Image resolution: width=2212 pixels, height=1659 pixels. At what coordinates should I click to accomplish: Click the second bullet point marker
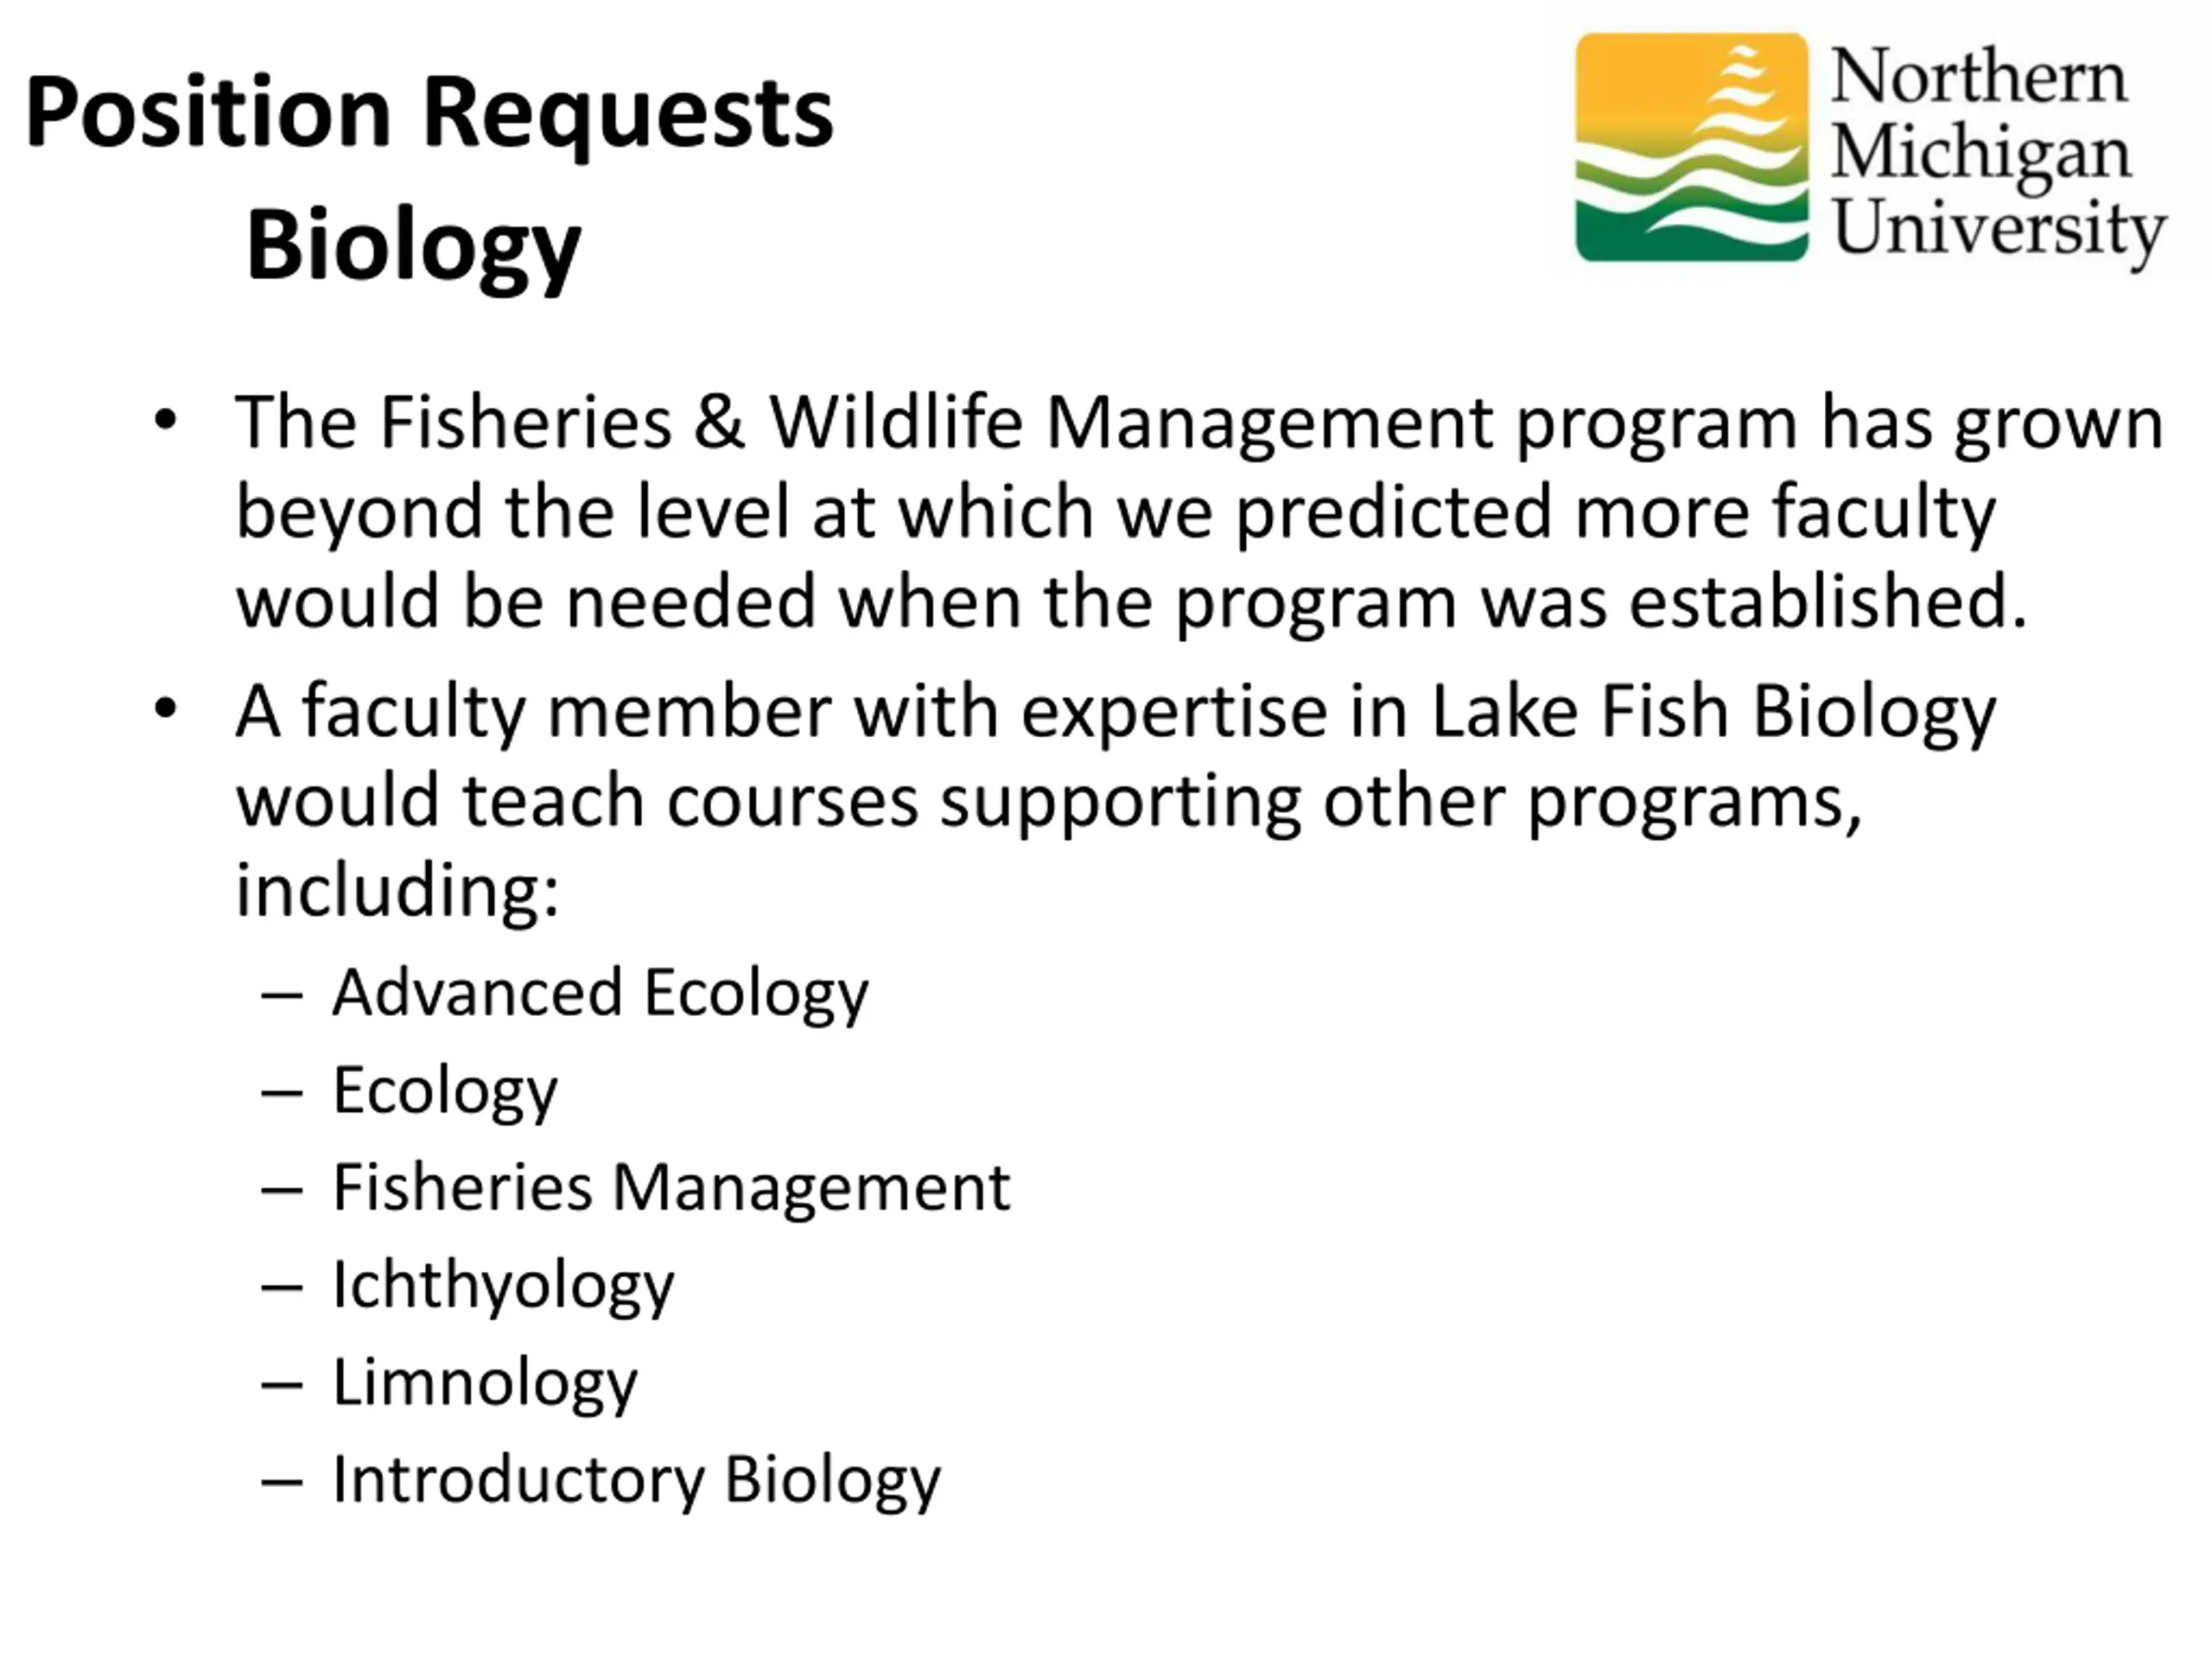(166, 709)
